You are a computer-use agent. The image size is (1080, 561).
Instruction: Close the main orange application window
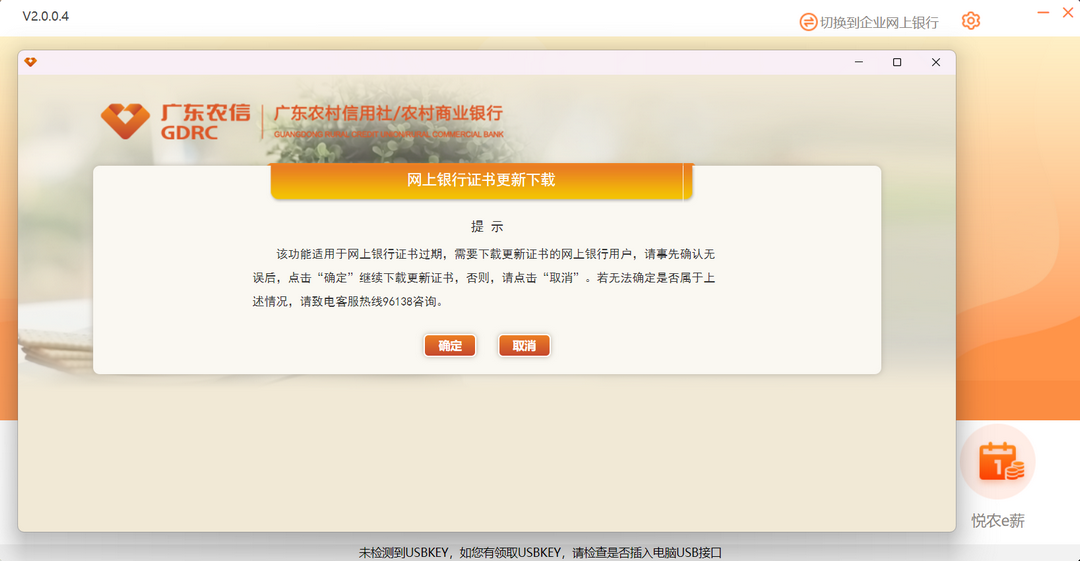point(1068,12)
